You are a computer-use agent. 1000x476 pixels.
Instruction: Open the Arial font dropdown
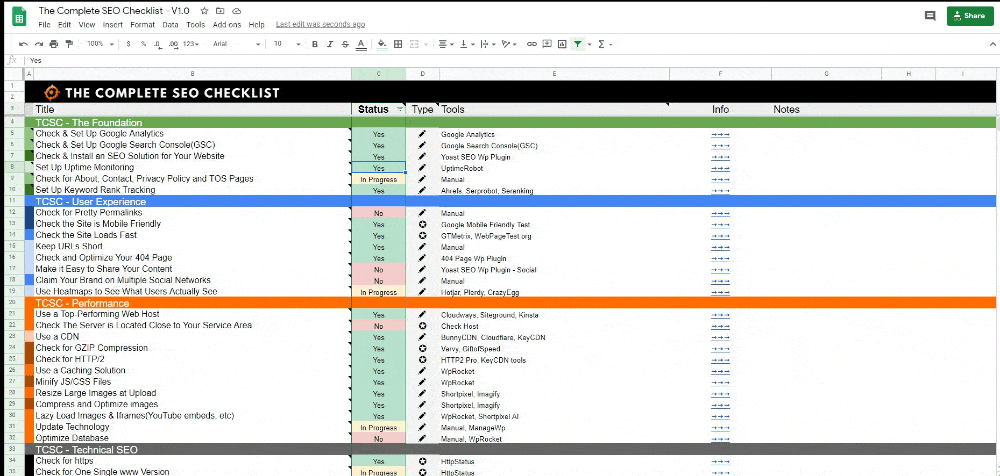click(x=237, y=44)
